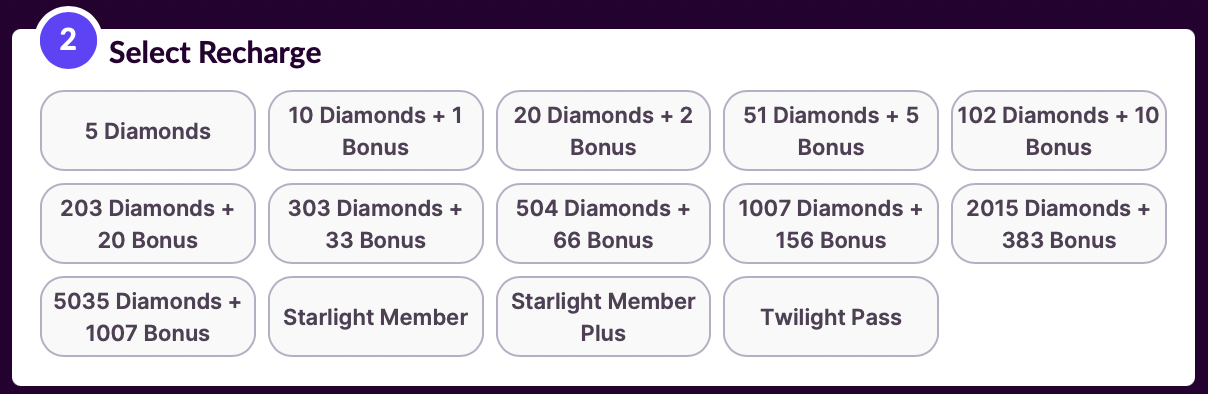Tap the smallest diamond pack without bonus
The height and width of the screenshot is (394, 1208).
click(x=148, y=131)
